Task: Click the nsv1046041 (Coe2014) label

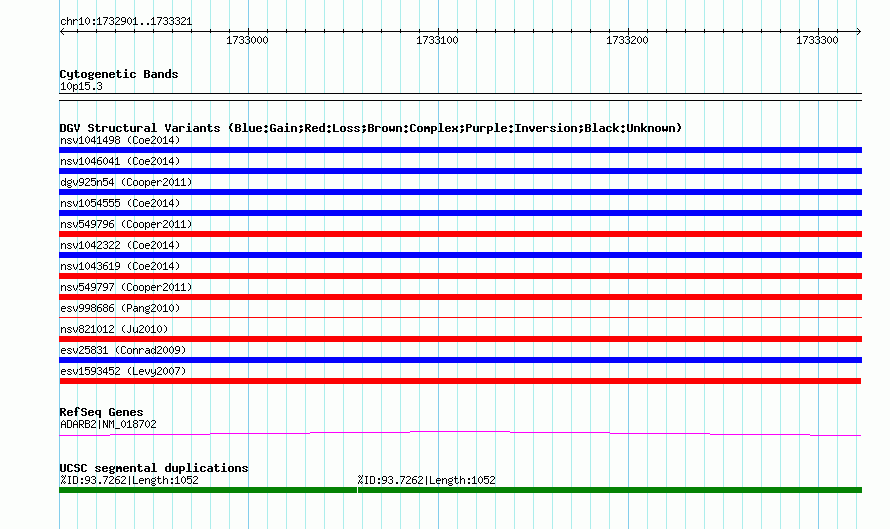Action: (120, 161)
